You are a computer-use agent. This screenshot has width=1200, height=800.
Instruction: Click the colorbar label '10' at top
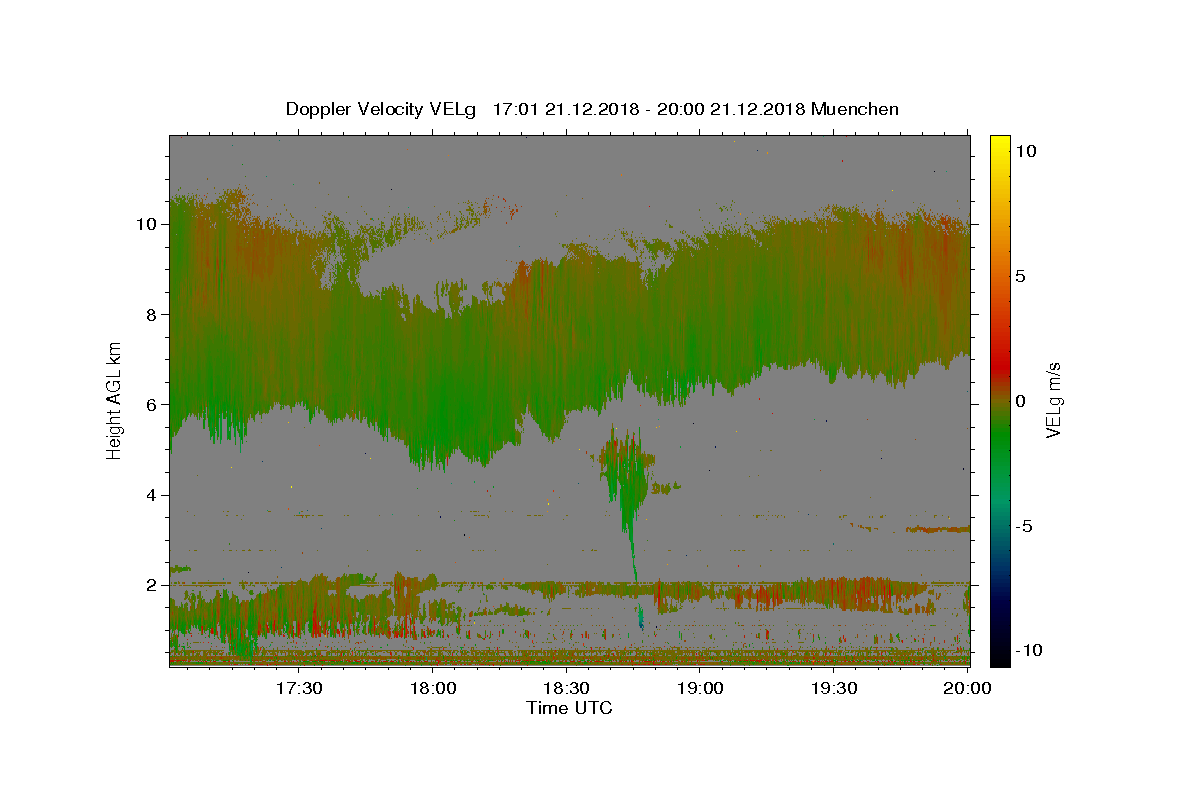[1026, 151]
